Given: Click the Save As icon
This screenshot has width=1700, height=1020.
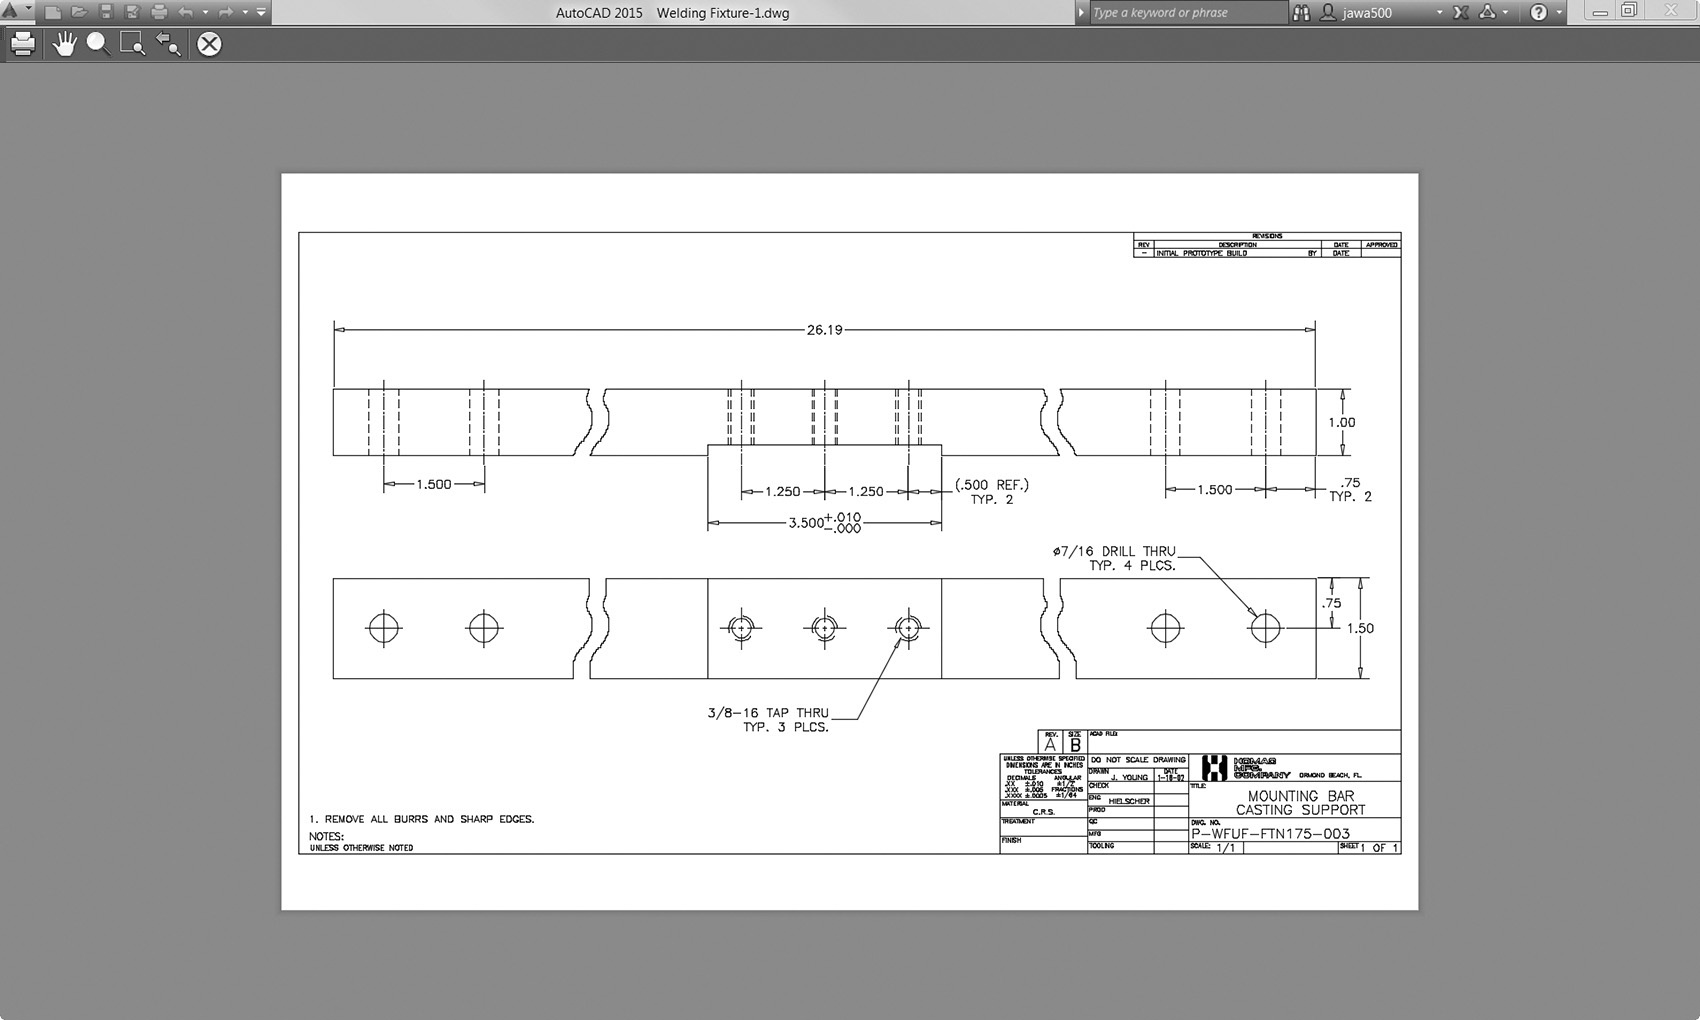Looking at the screenshot, I should [132, 12].
